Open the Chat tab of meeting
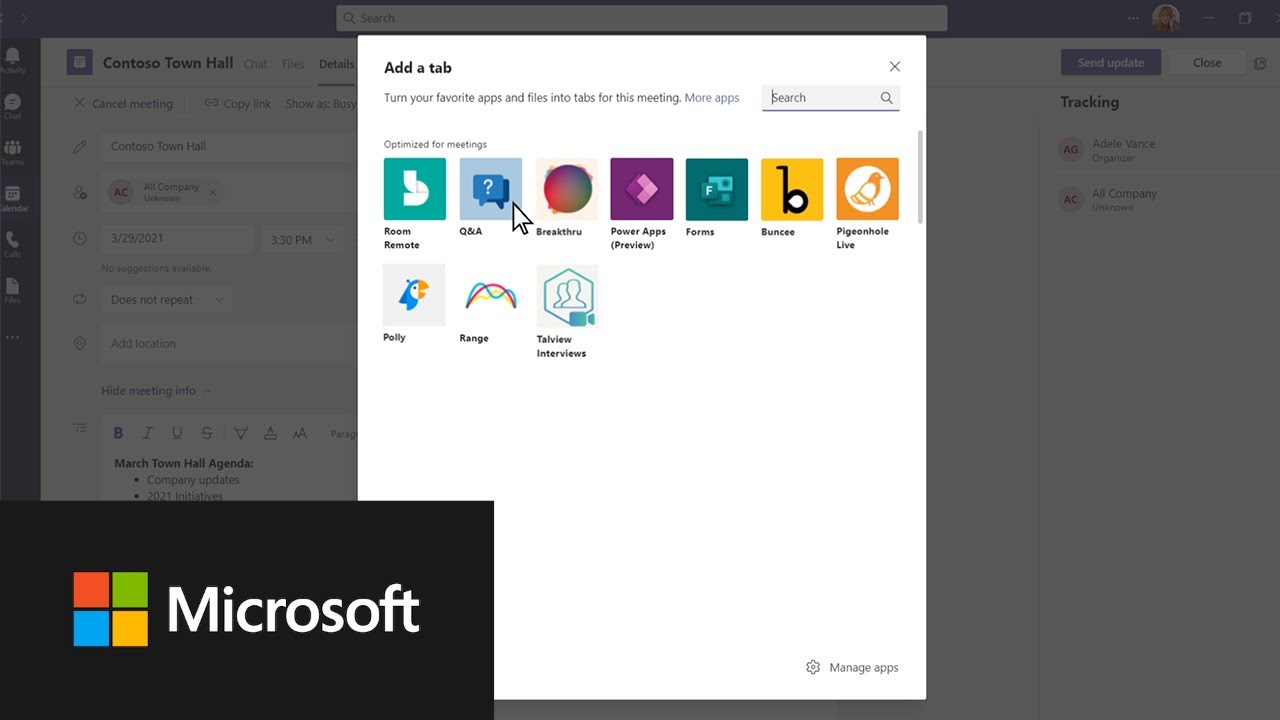The height and width of the screenshot is (720, 1280). [x=256, y=64]
